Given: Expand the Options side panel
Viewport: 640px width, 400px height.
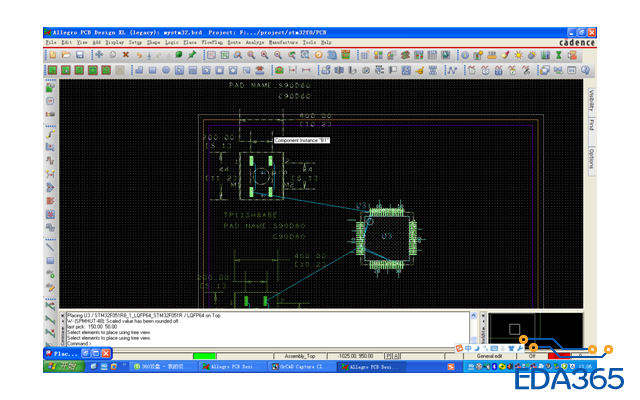Looking at the screenshot, I should [592, 157].
